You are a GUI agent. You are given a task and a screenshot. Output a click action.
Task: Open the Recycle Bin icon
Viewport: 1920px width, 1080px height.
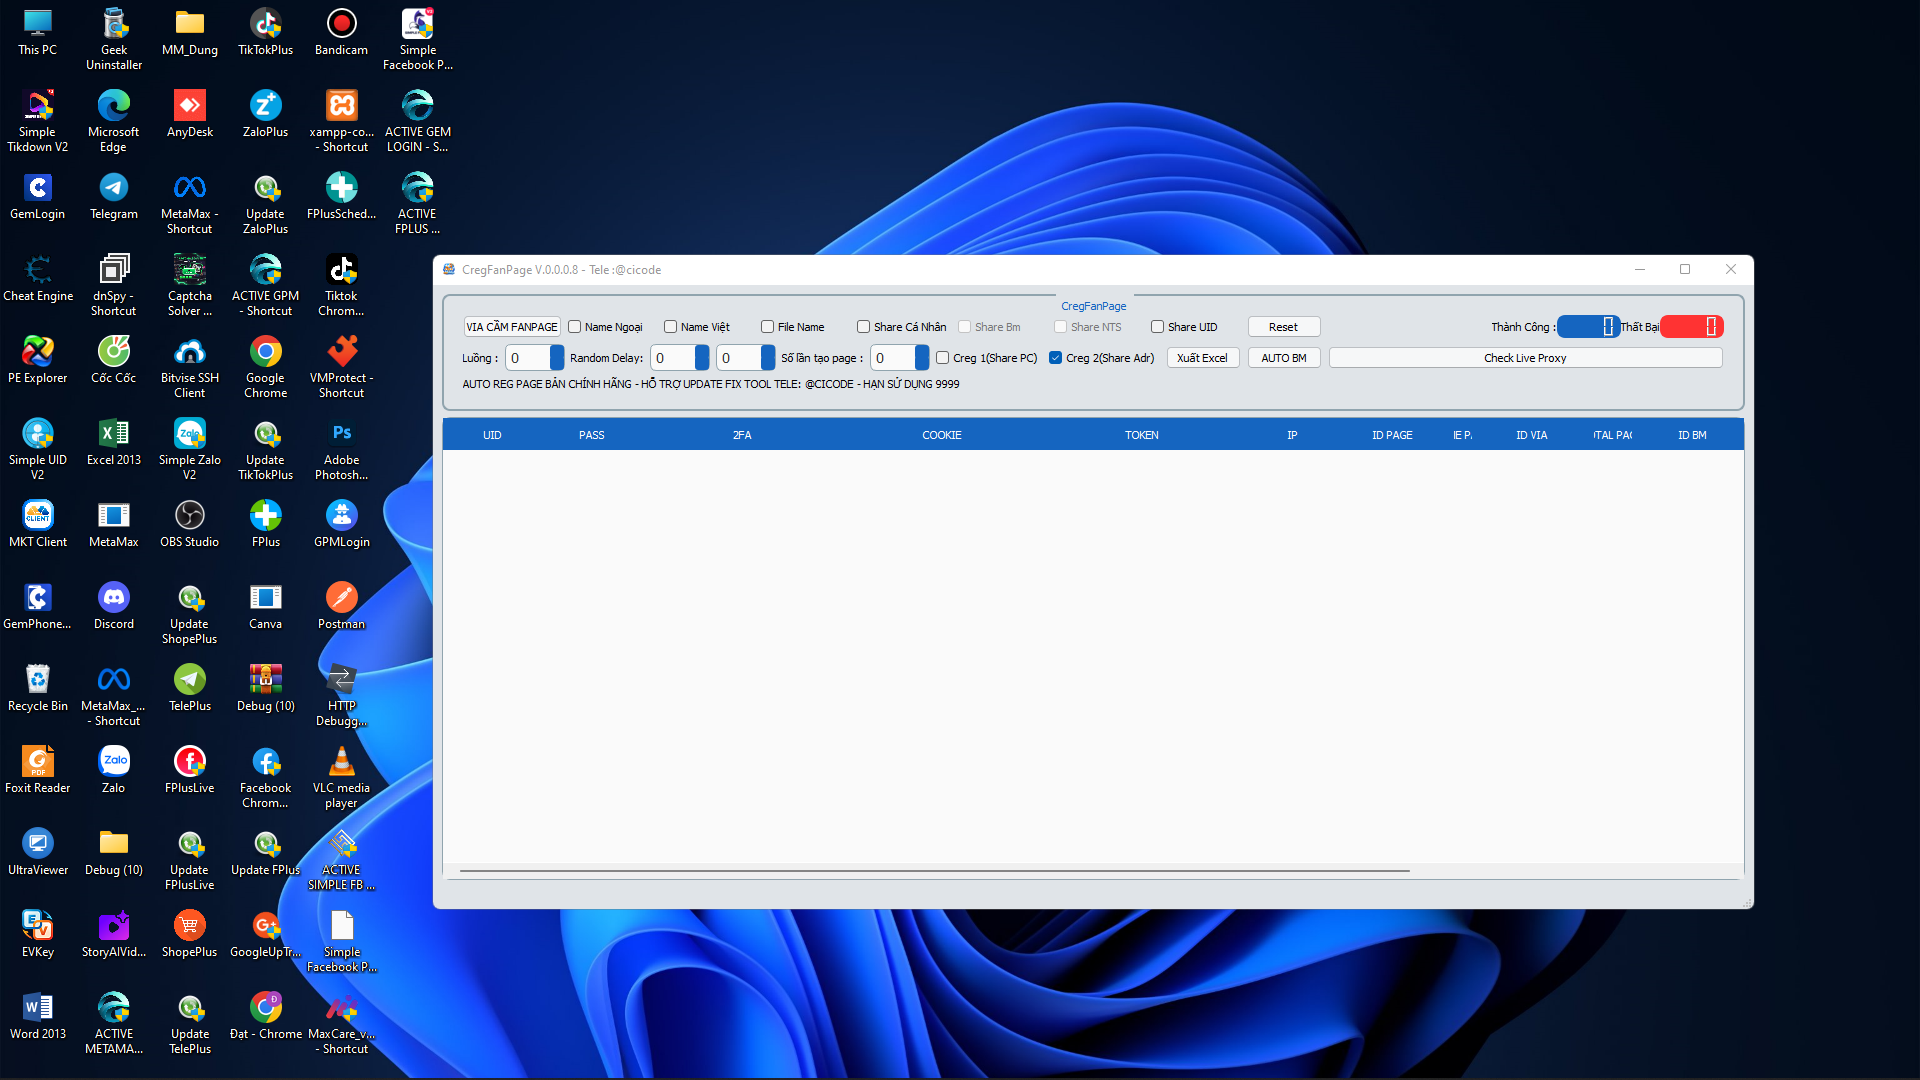37,688
